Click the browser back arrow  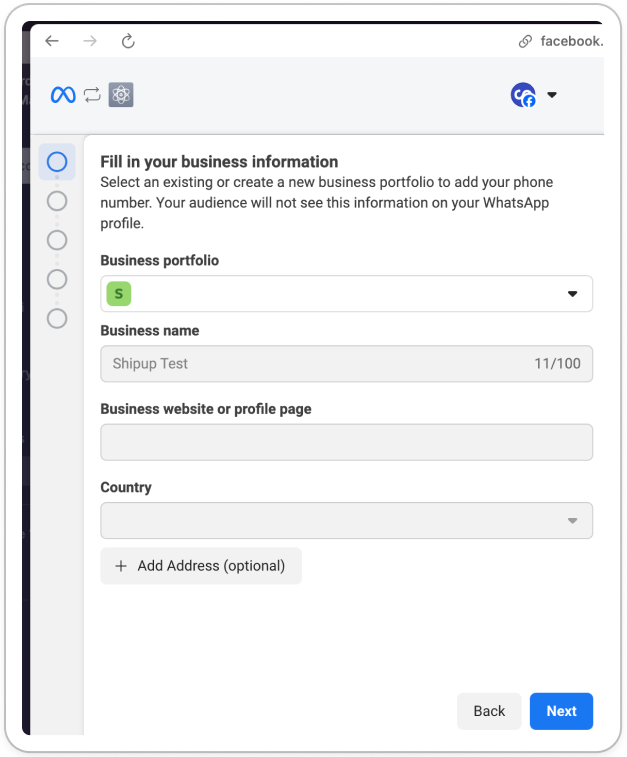pyautogui.click(x=52, y=41)
